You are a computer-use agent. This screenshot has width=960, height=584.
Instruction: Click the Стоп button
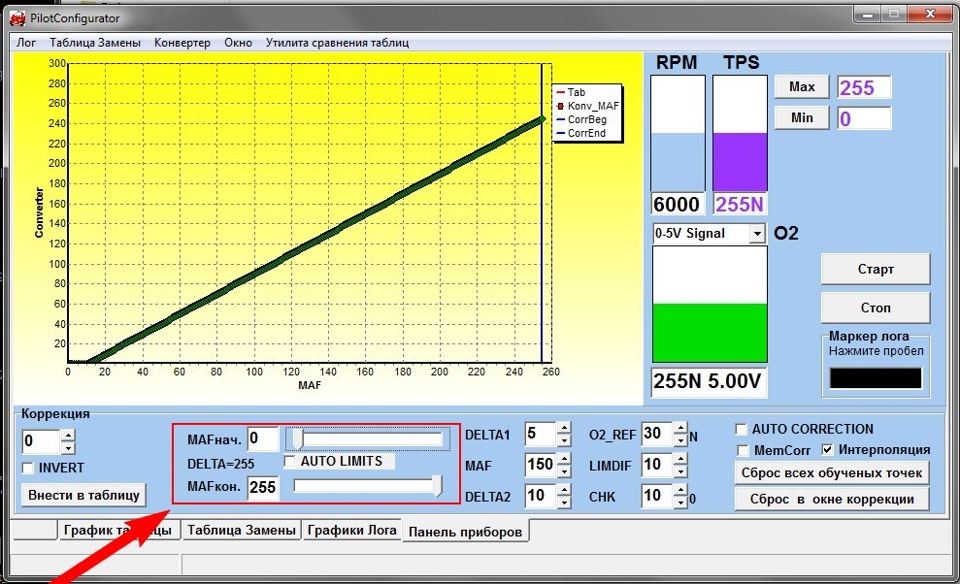click(x=876, y=307)
